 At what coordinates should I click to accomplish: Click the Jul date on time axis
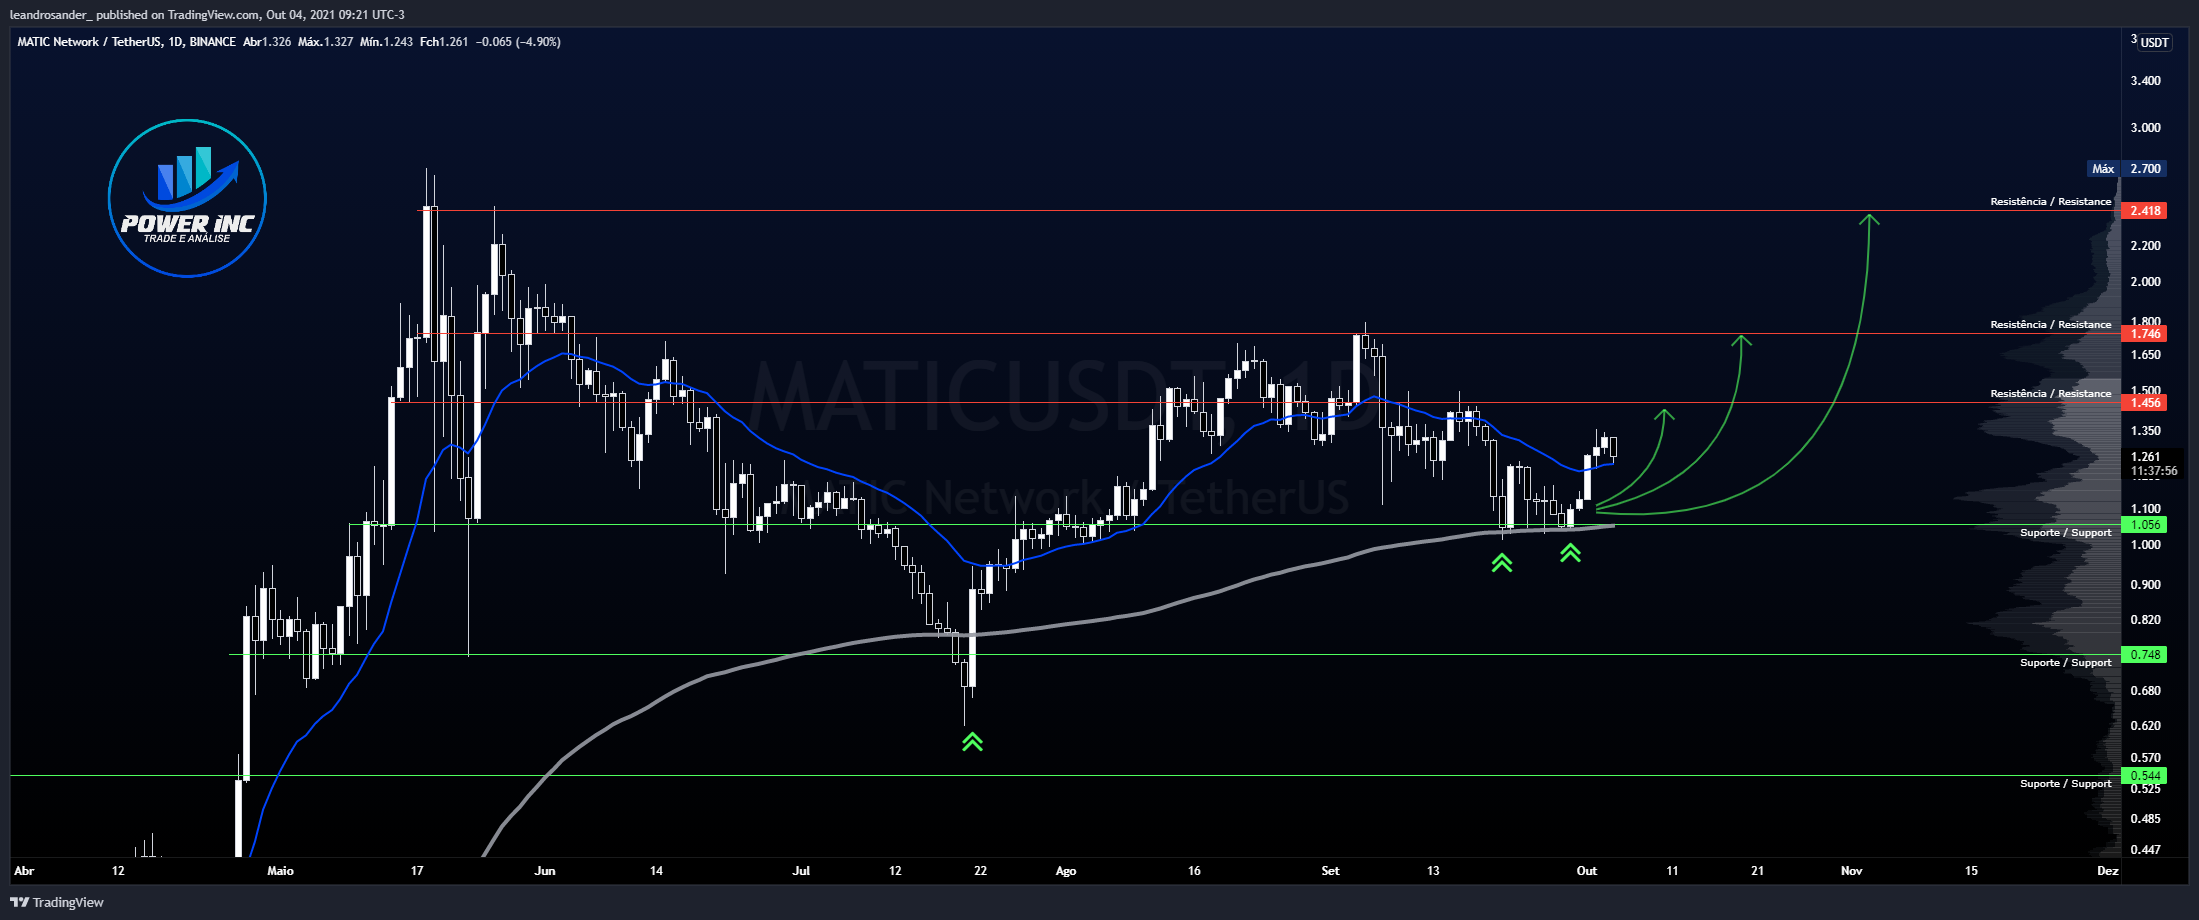[801, 871]
